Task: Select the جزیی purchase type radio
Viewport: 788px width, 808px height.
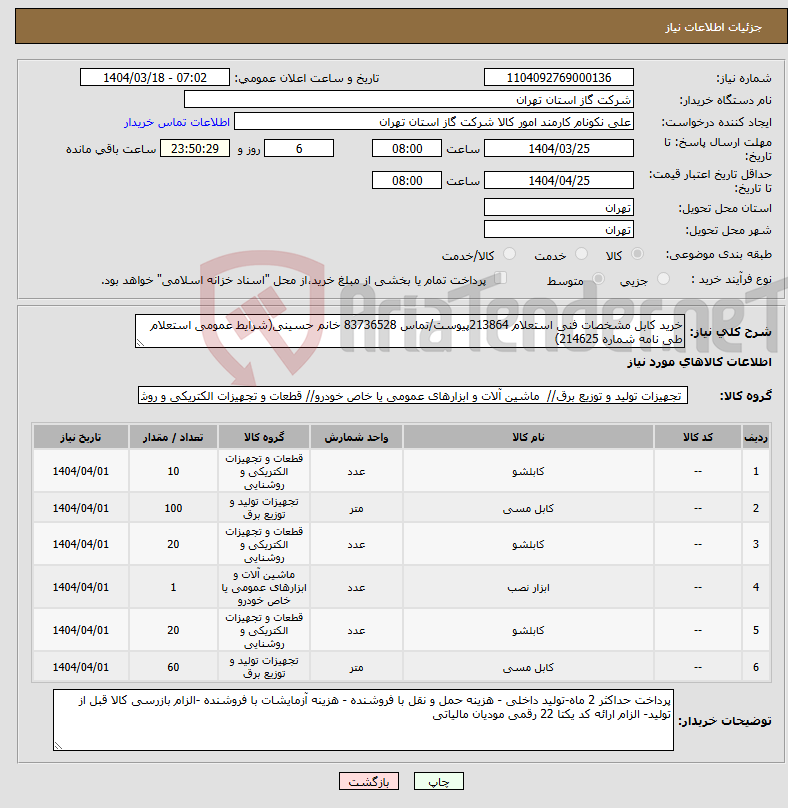Action: tap(664, 279)
